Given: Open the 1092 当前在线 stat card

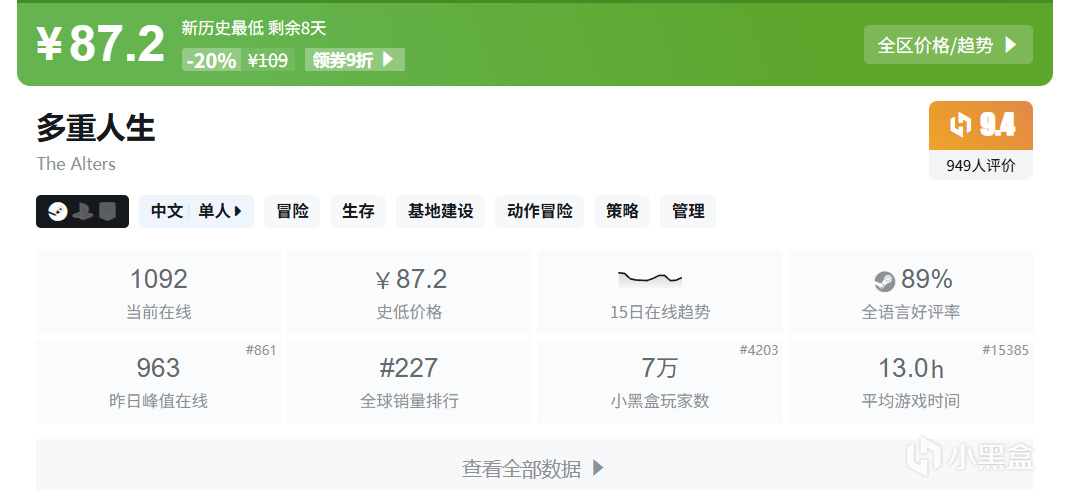Looking at the screenshot, I should [158, 292].
